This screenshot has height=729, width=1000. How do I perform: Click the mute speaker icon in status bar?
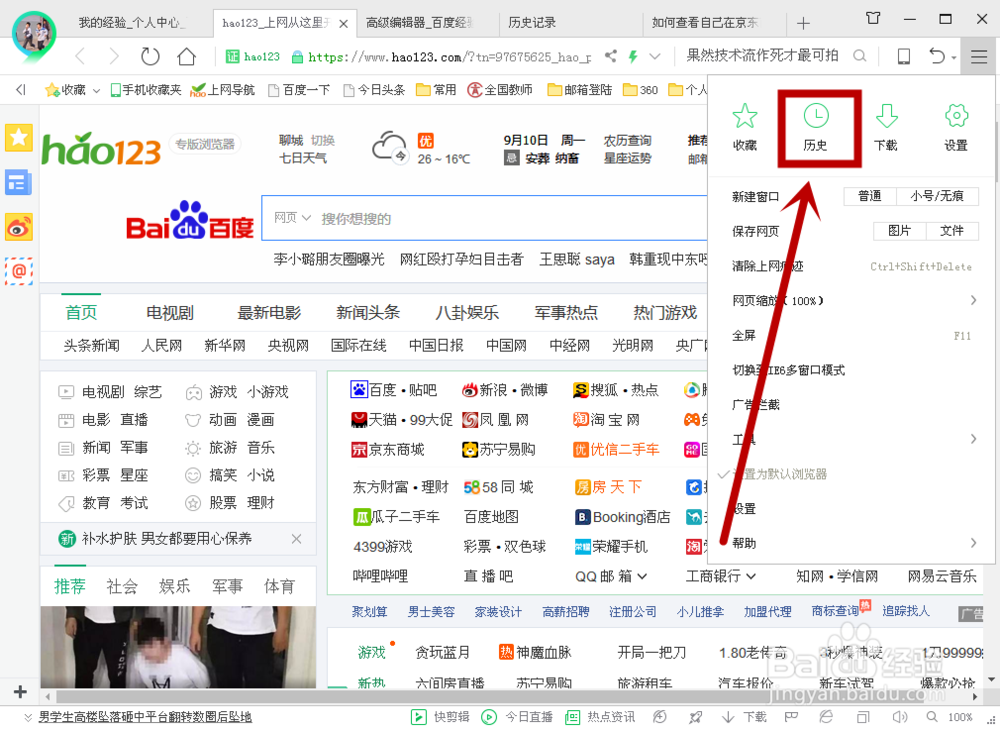pyautogui.click(x=899, y=717)
